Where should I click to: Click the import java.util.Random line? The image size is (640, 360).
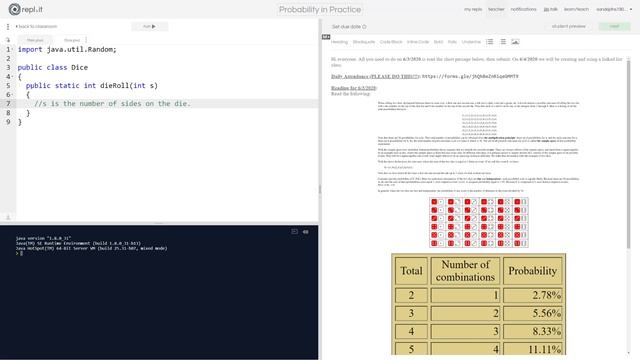[67, 49]
